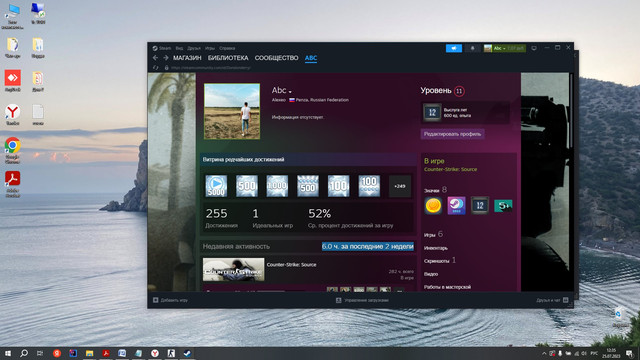The image size is (640, 360).
Task: Click the 255 Достижения stat
Action: coord(221,218)
